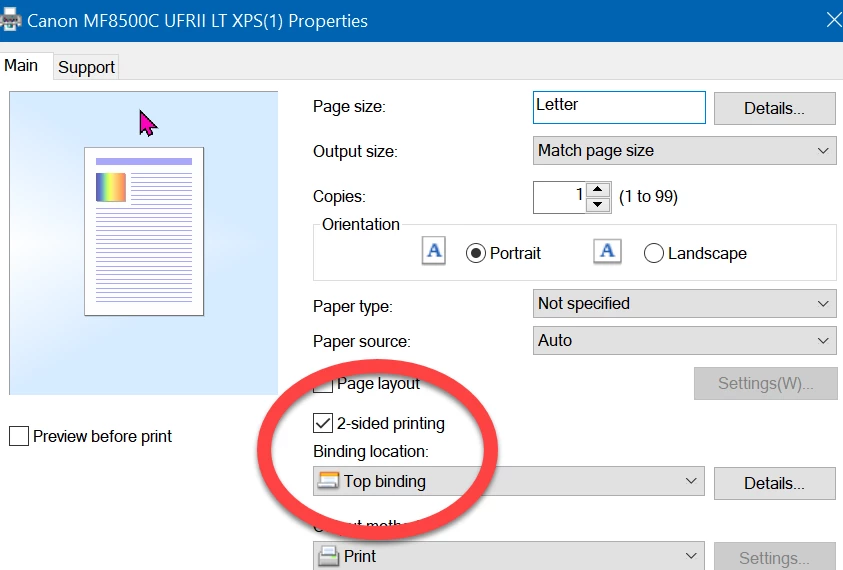Click the Page size Letter field
843x570 pixels.
[619, 108]
